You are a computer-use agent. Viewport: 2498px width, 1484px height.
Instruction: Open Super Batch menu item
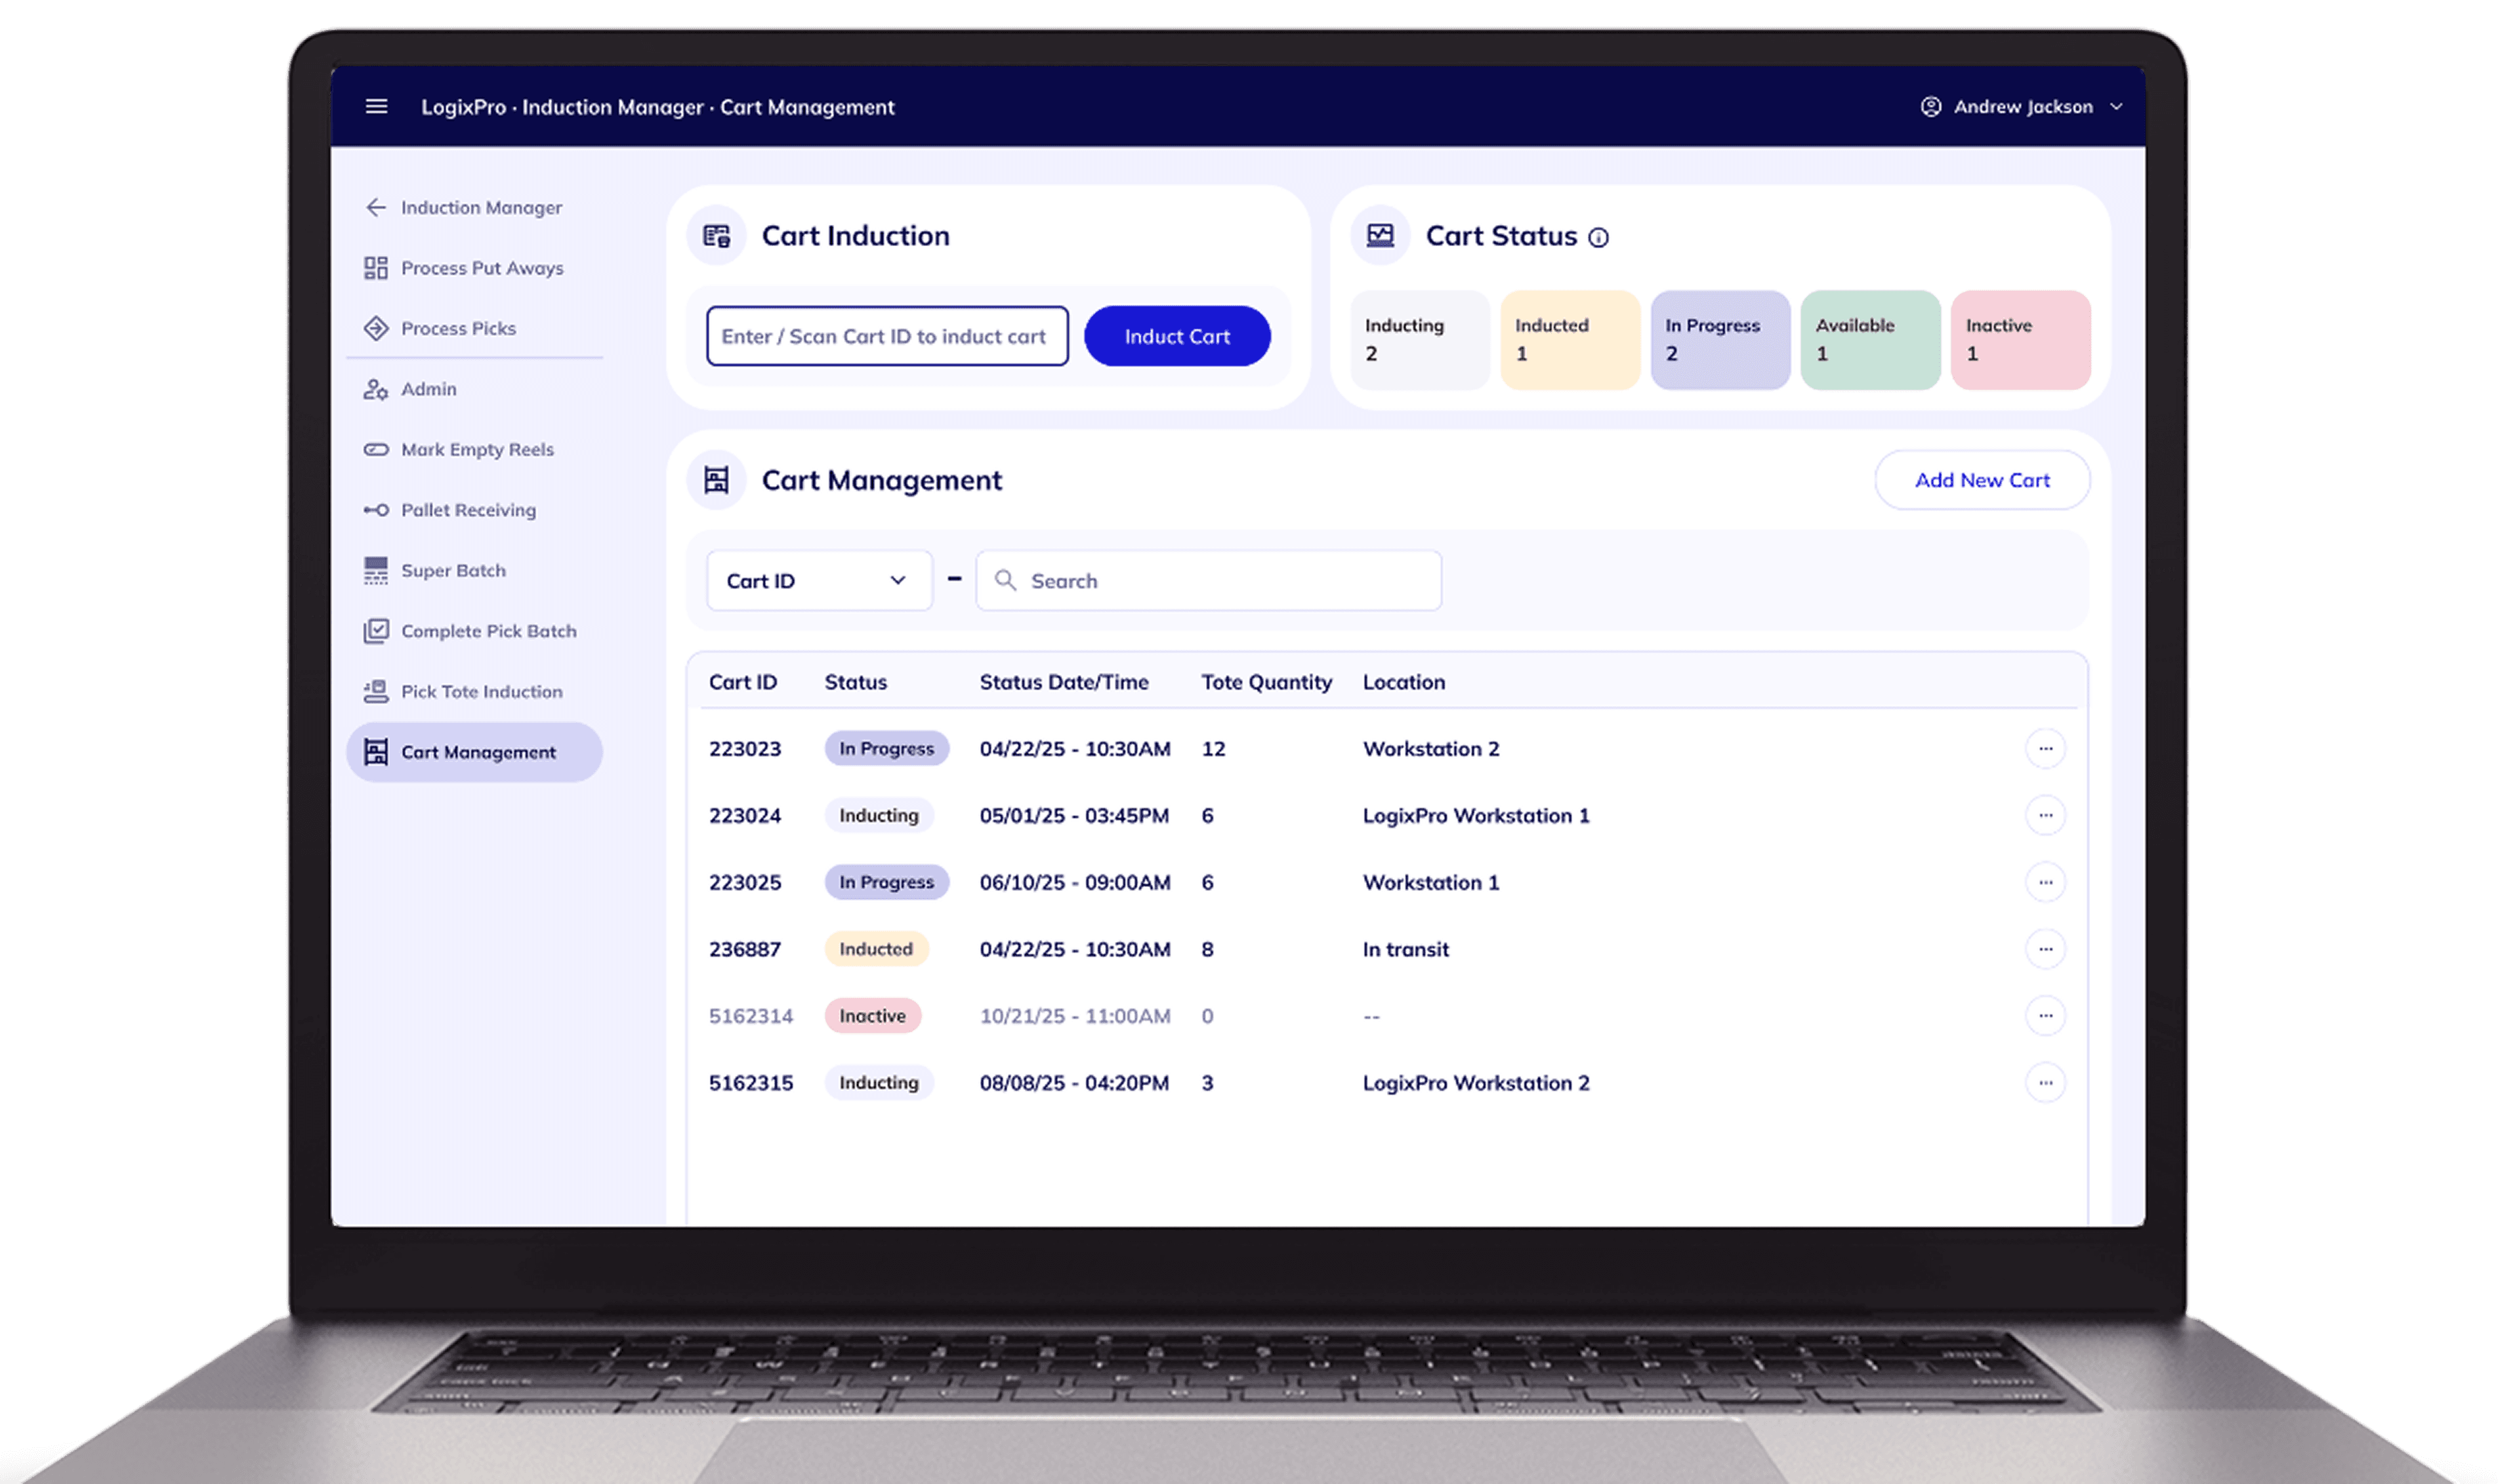click(474, 570)
